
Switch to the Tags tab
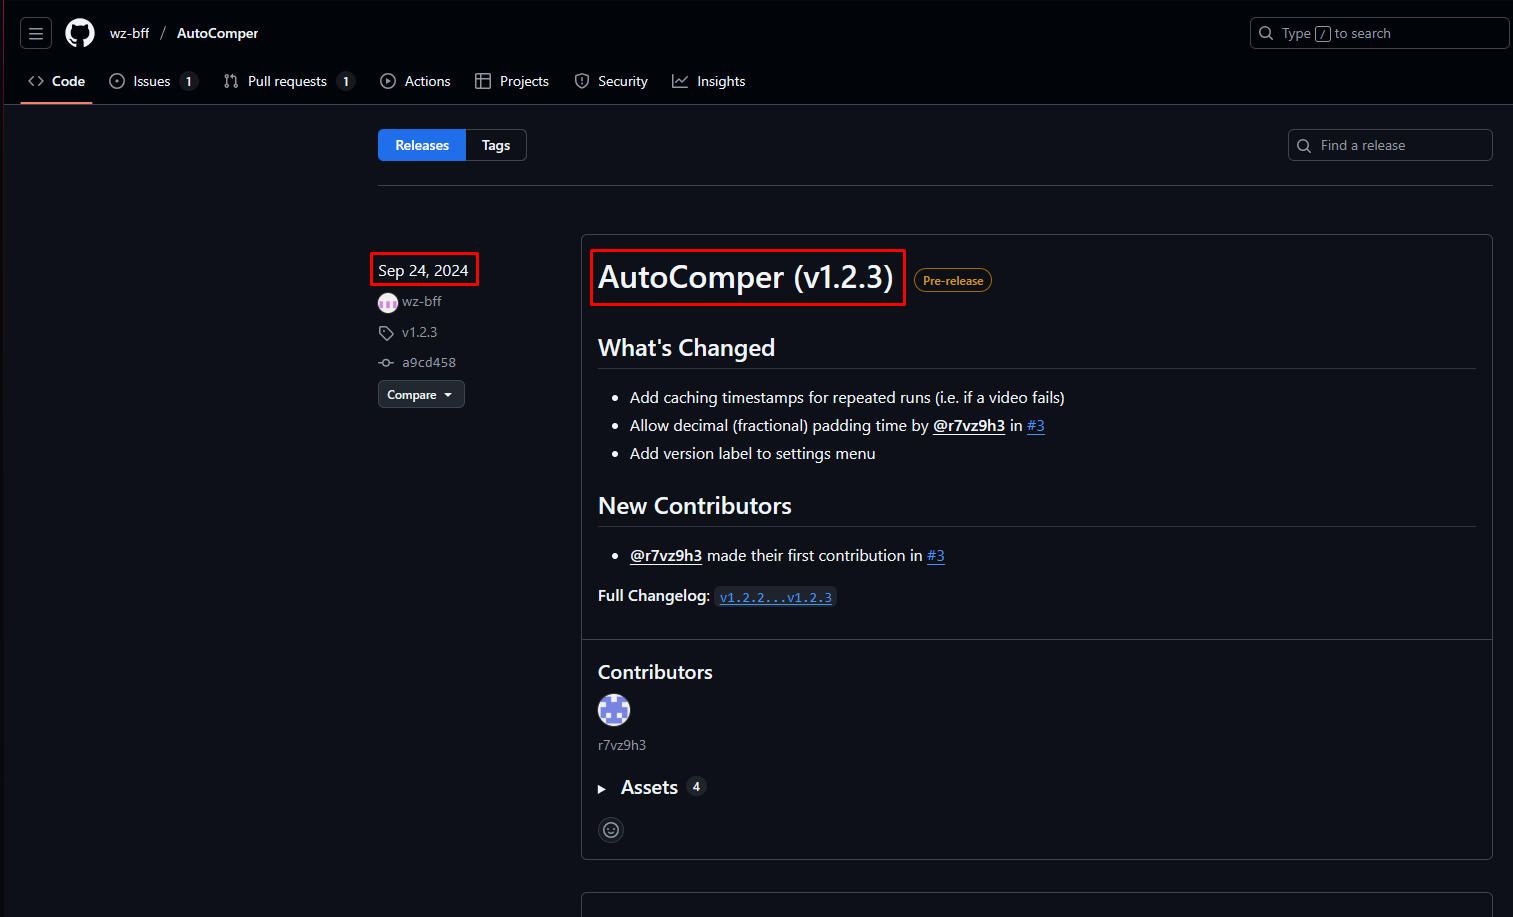click(496, 145)
